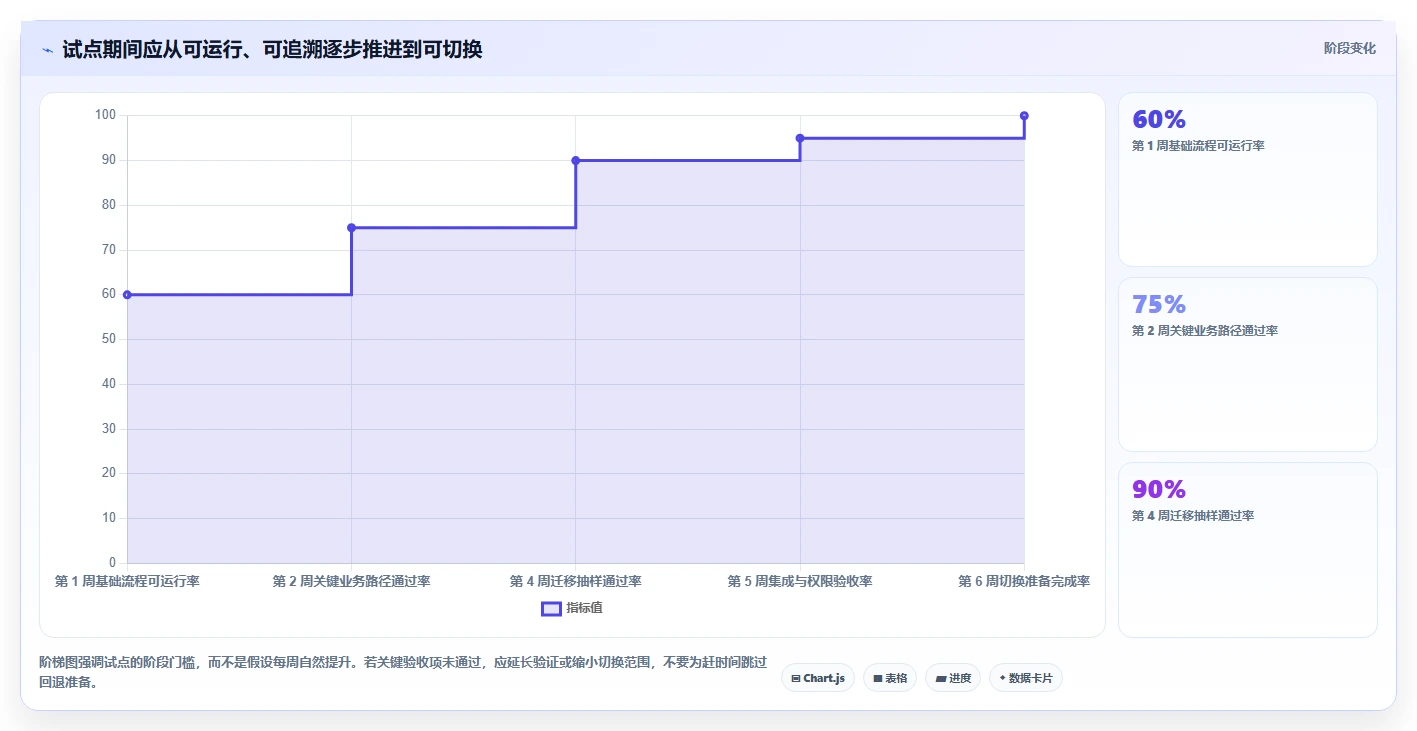Click the data point at value 100

pyautogui.click(x=1024, y=116)
